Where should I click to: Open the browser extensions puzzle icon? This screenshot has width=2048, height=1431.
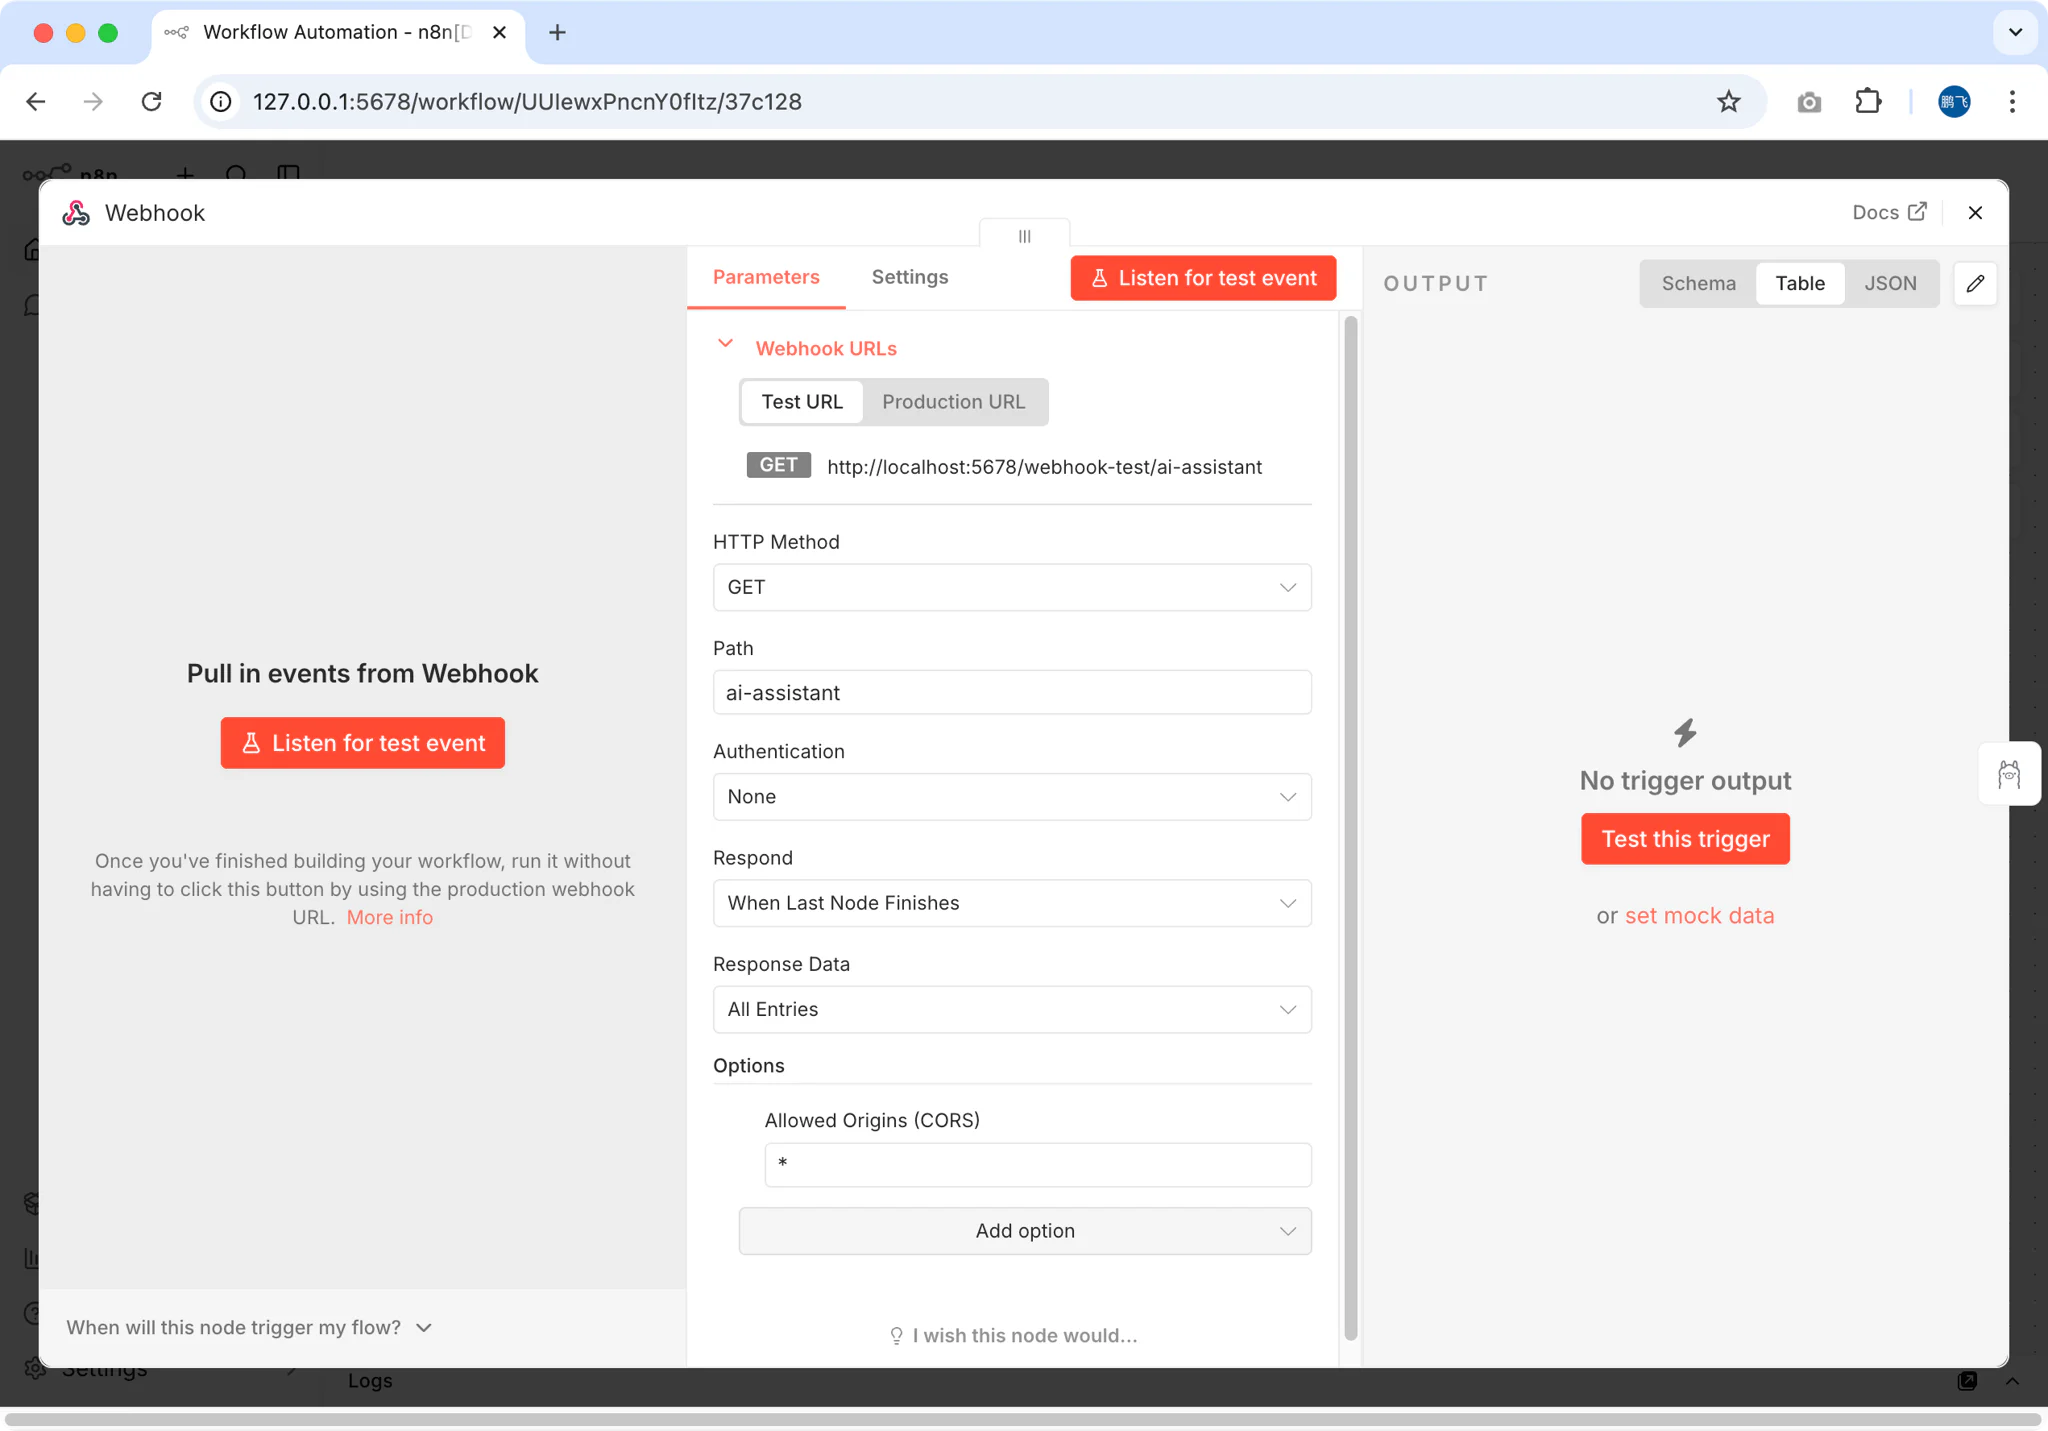click(x=1867, y=101)
